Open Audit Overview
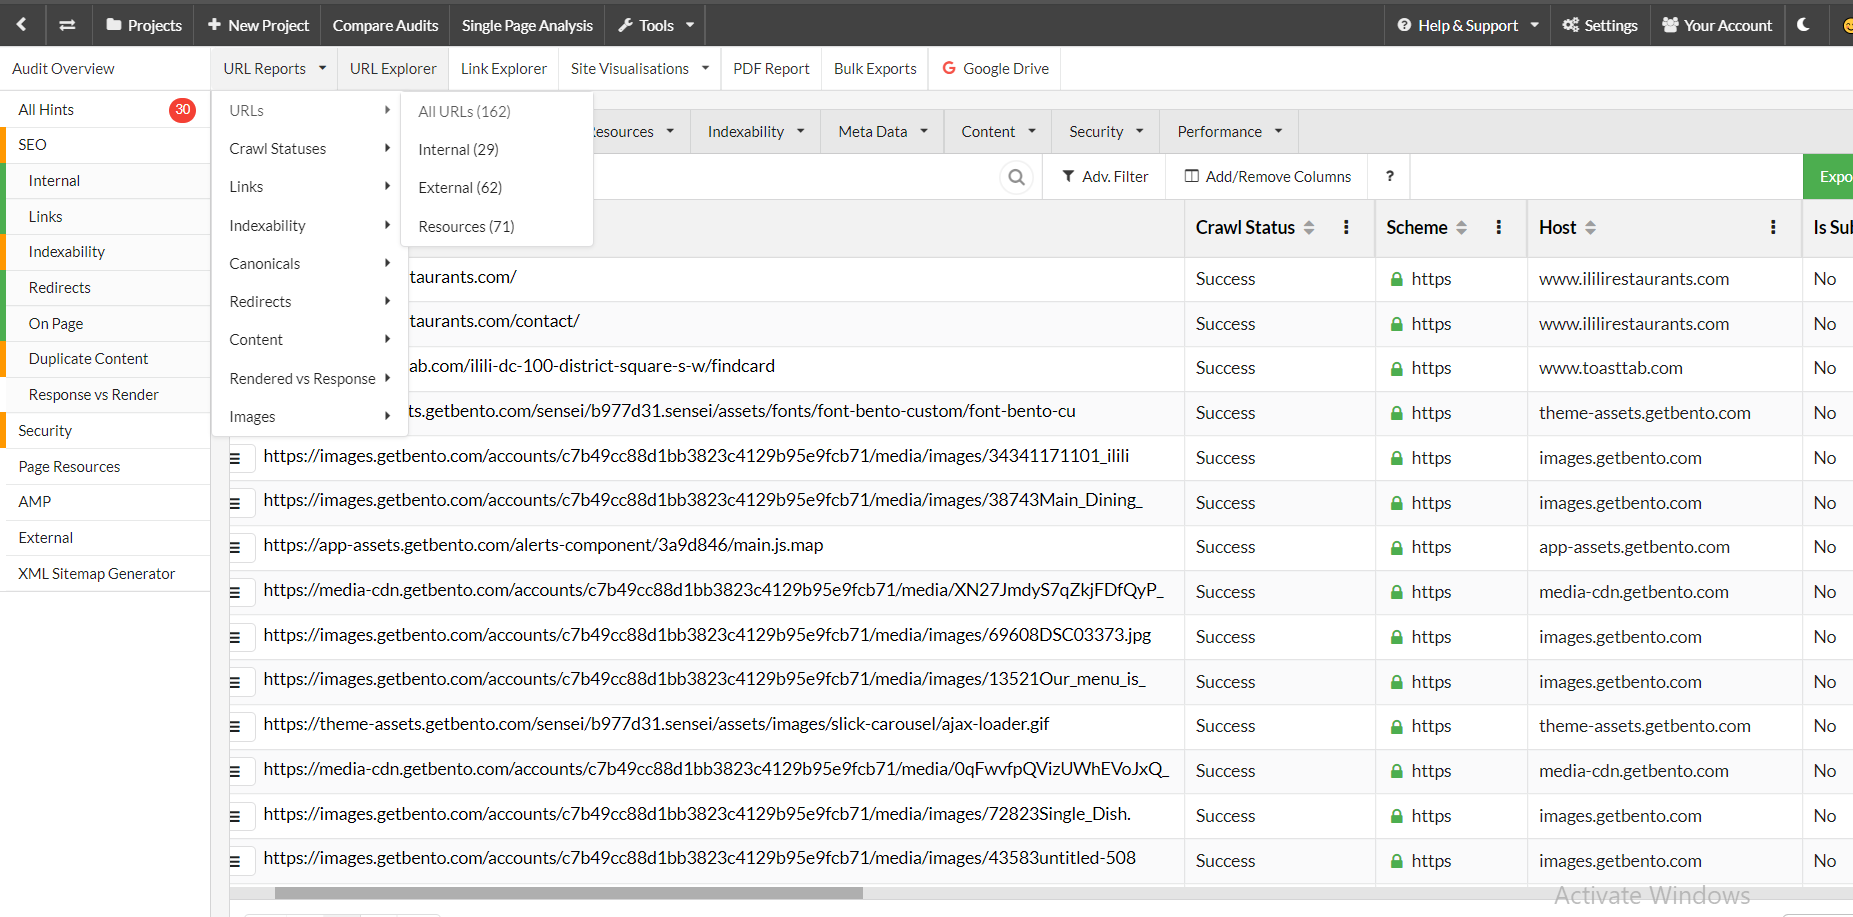 pos(63,69)
